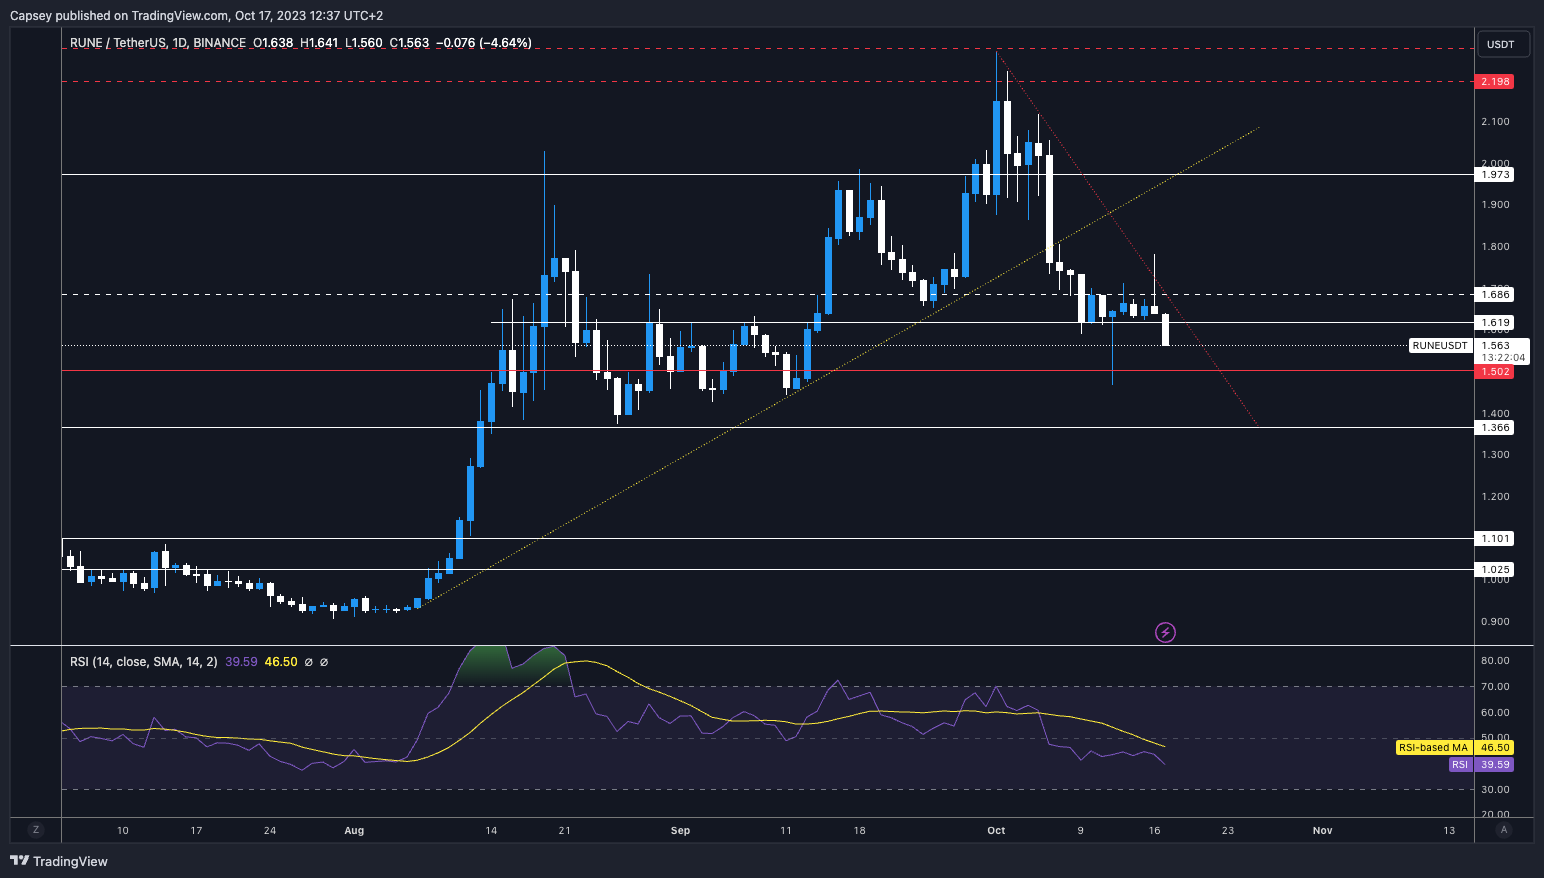
Task: Select the circular Z timezone icon below the chart
Action: click(x=36, y=830)
